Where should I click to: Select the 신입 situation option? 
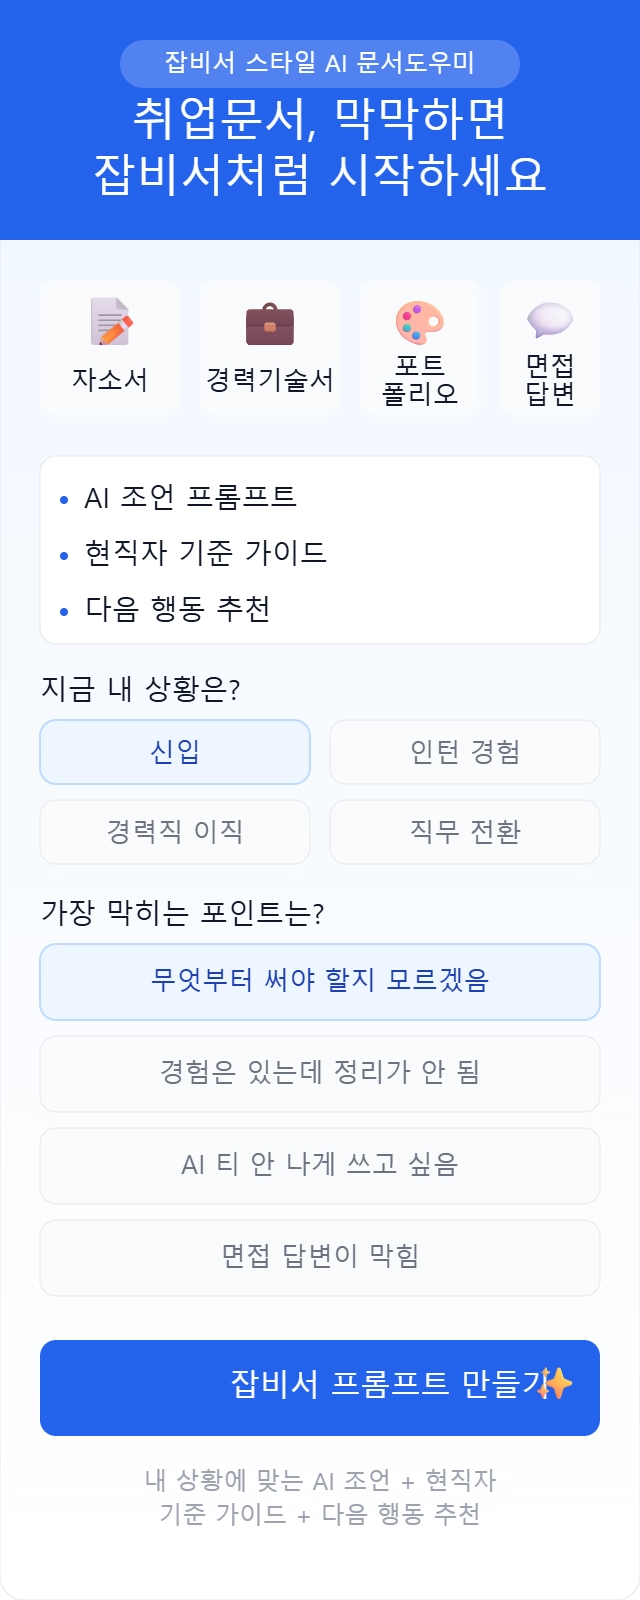click(175, 752)
